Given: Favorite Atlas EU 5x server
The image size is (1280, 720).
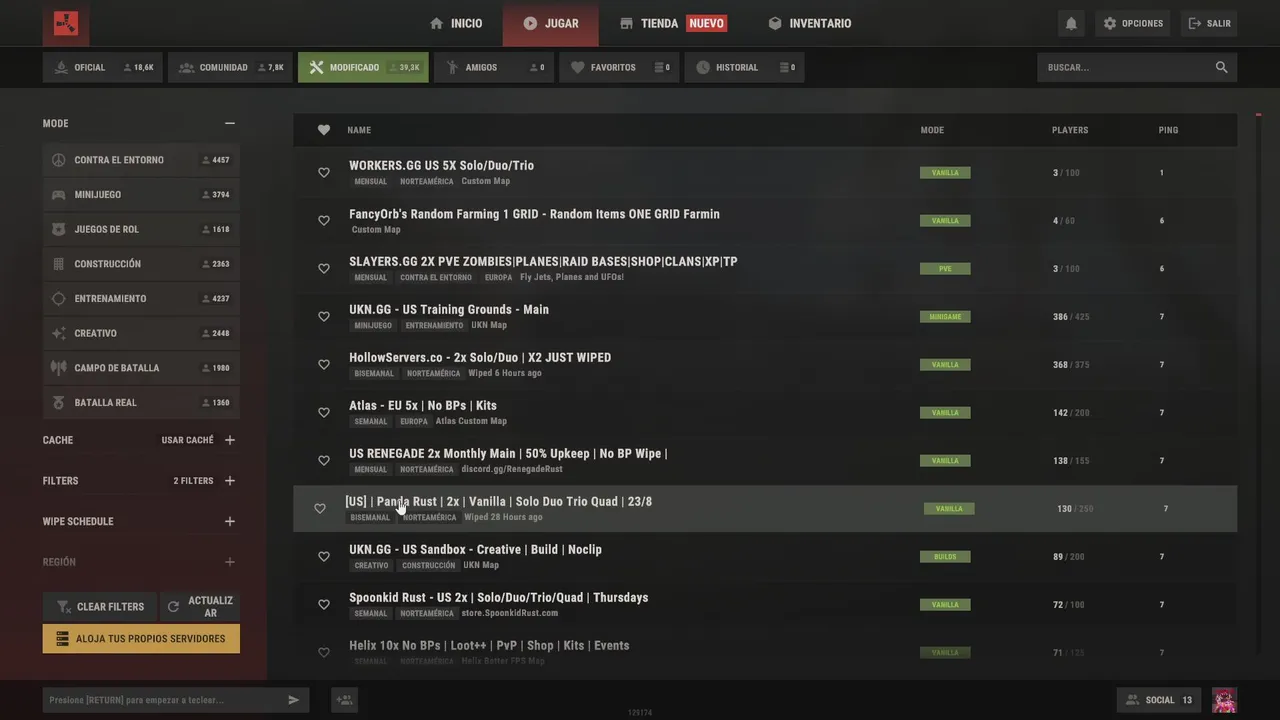Looking at the screenshot, I should pos(324,413).
